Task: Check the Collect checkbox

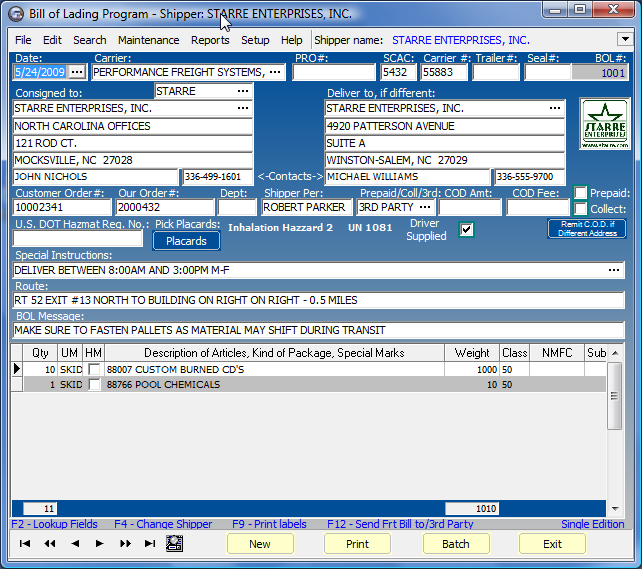Action: tap(581, 209)
